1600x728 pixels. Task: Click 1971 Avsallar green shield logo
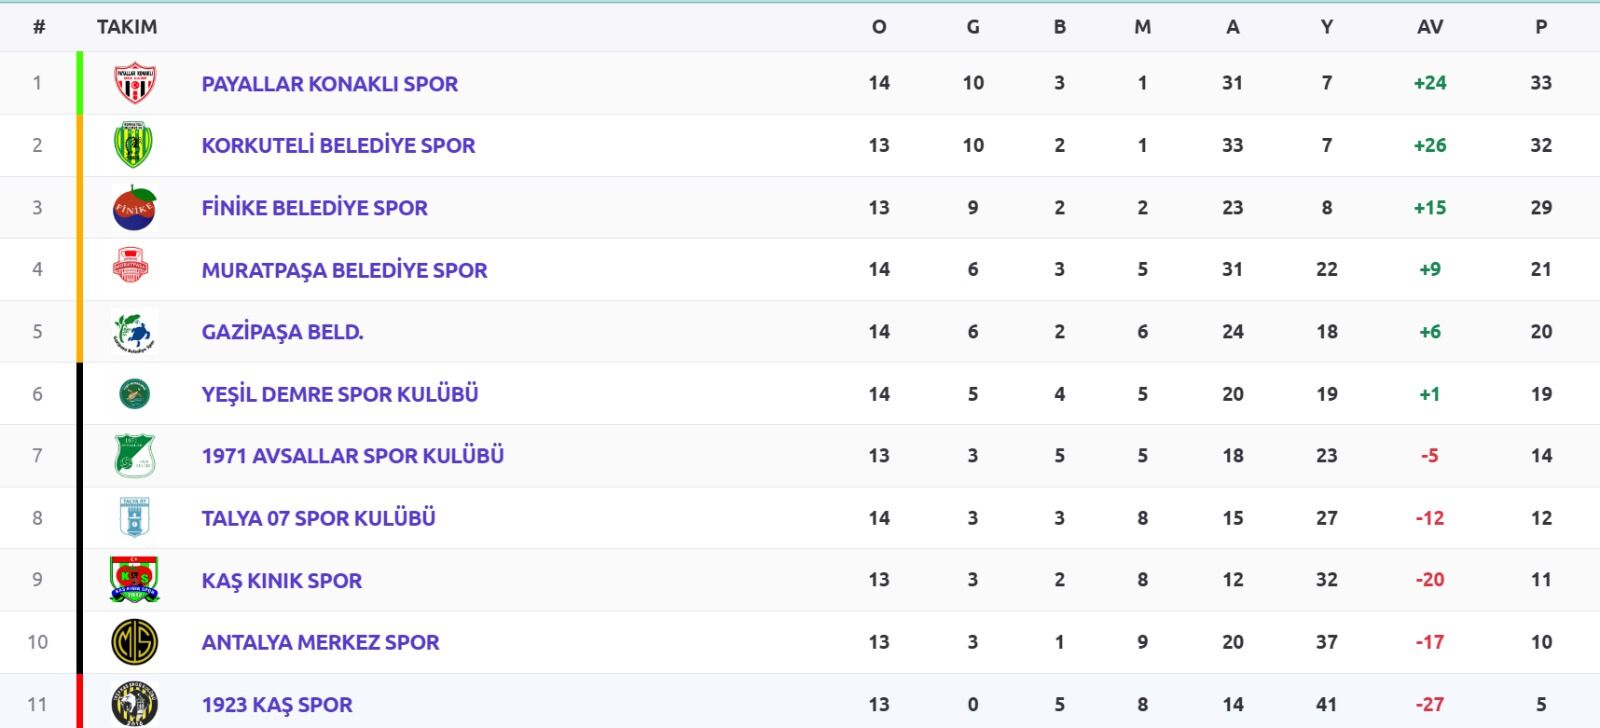pyautogui.click(x=134, y=456)
